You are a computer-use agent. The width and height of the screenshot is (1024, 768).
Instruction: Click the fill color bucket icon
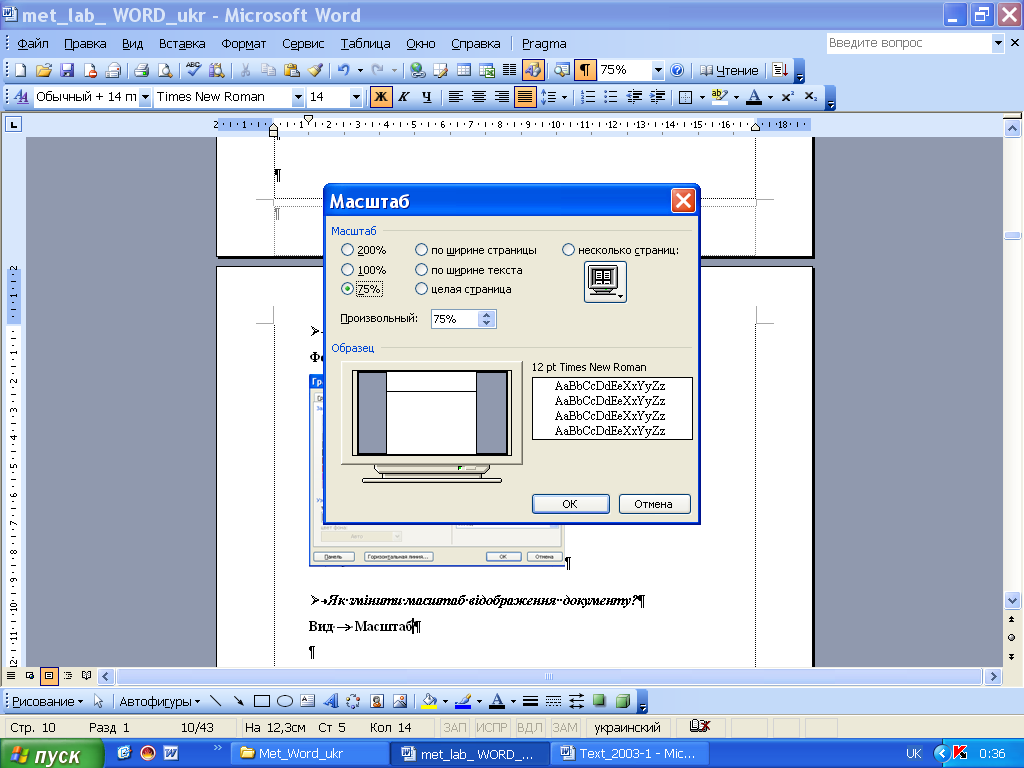[x=429, y=701]
